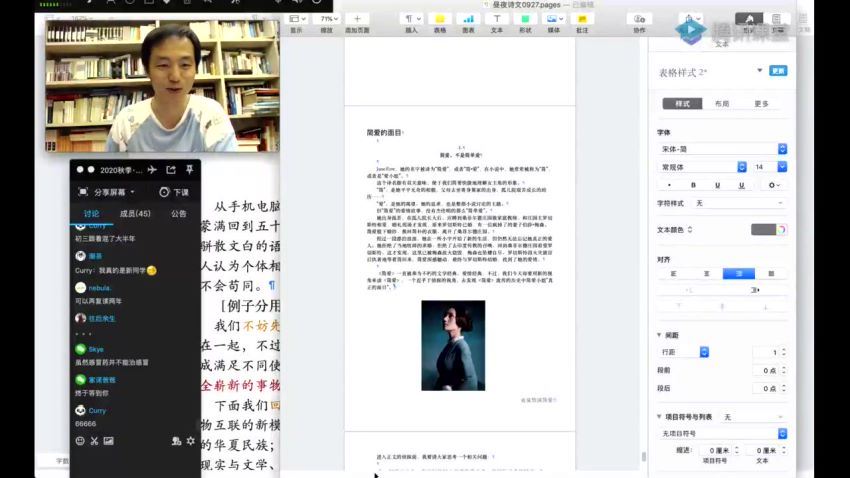Open the Media (媒体) toolbar menu
Screen dimensions: 850x478
554,19
